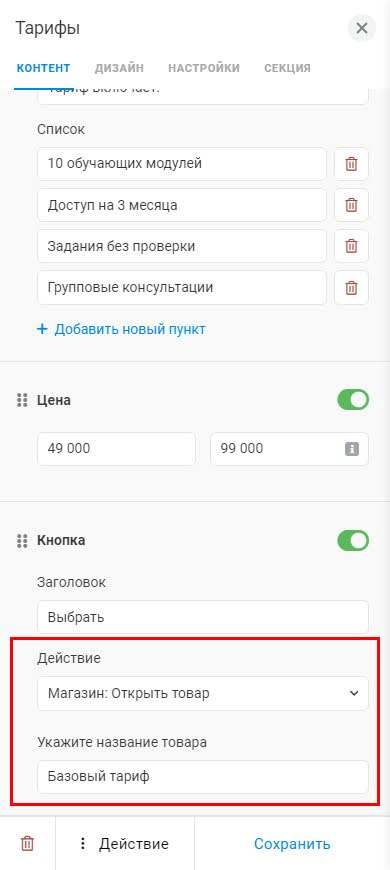This screenshot has height=870, width=390.
Task: Delete the 'Доступ на 3 месяца' list item
Action: (351, 205)
